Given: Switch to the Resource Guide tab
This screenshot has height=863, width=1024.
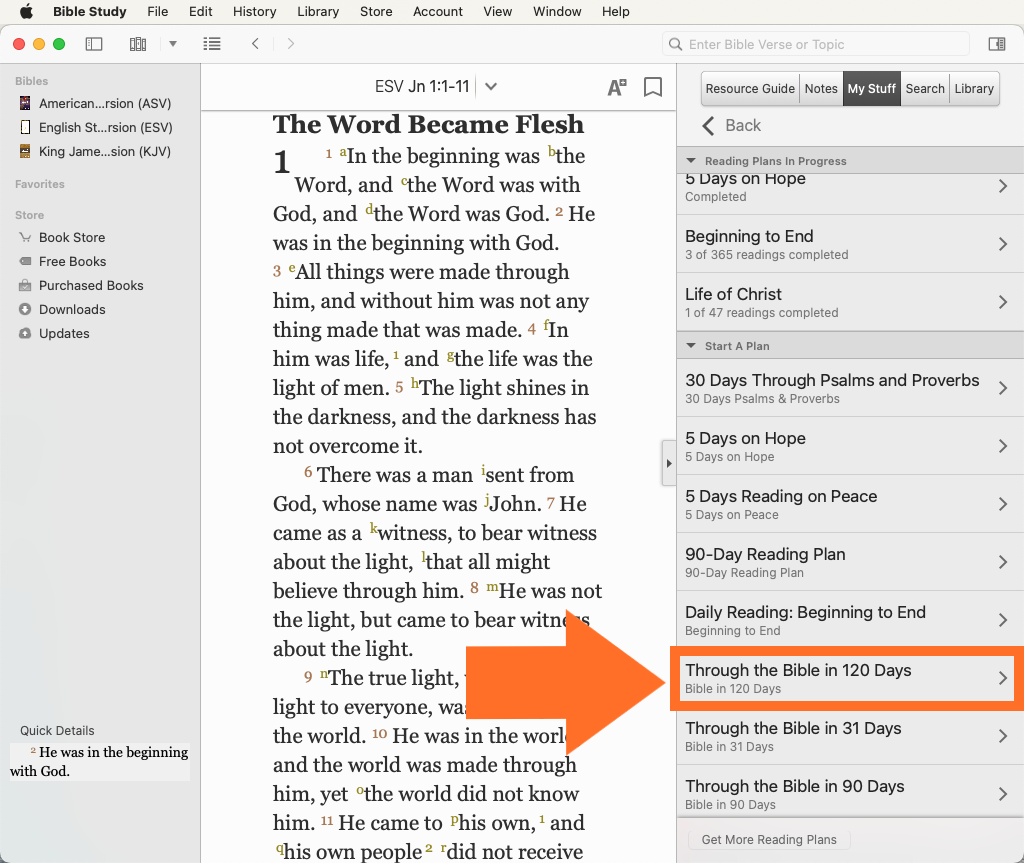Looking at the screenshot, I should pyautogui.click(x=750, y=88).
